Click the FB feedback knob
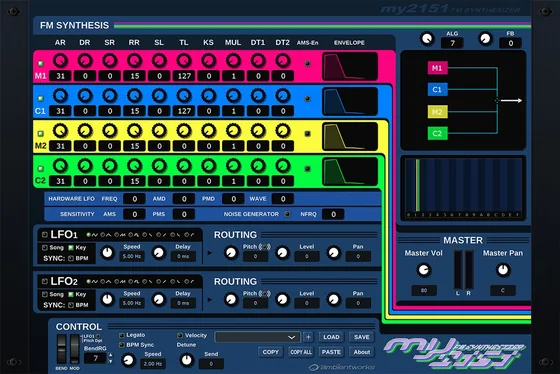 pyautogui.click(x=485, y=39)
